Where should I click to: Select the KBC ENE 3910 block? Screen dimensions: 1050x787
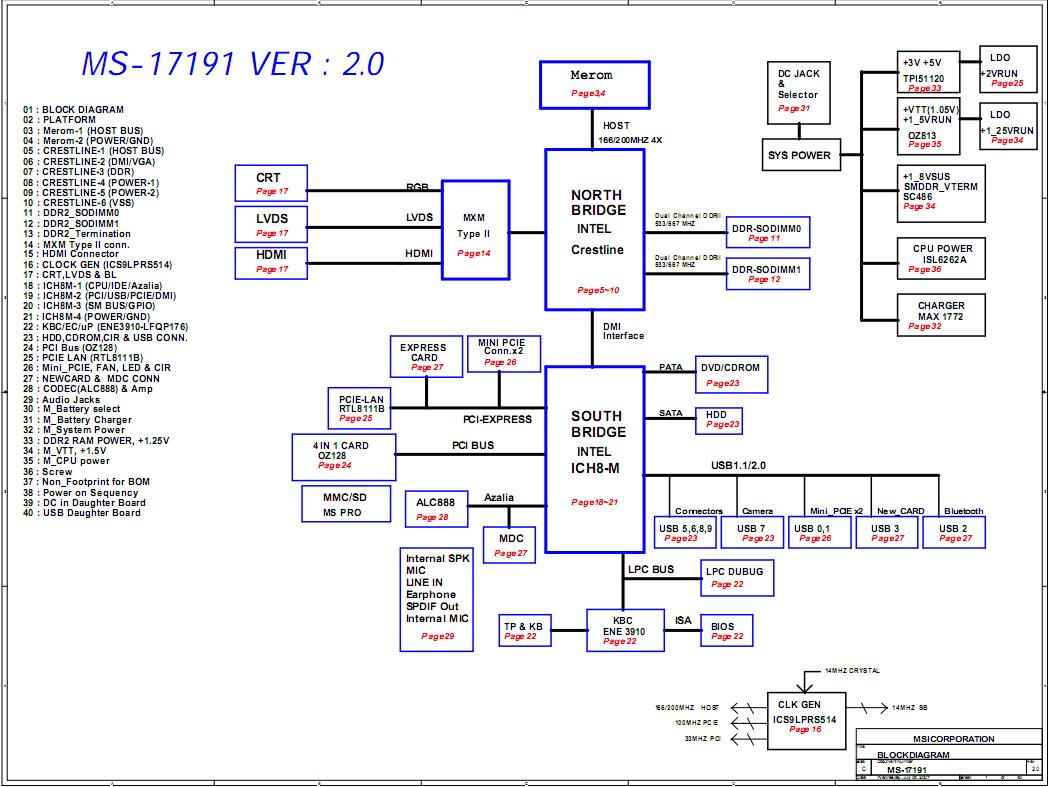625,630
